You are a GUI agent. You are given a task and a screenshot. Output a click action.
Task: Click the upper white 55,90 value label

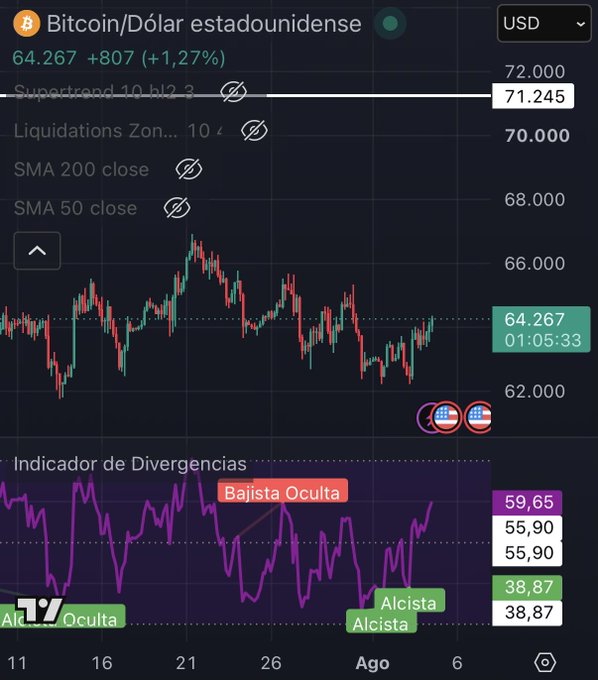coord(527,528)
